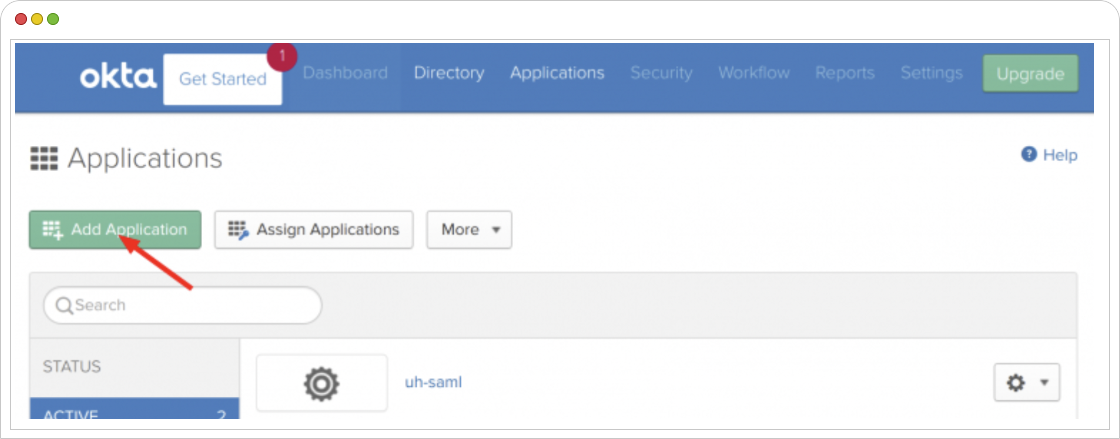Go to the Dashboard menu
The image size is (1120, 439).
click(345, 73)
